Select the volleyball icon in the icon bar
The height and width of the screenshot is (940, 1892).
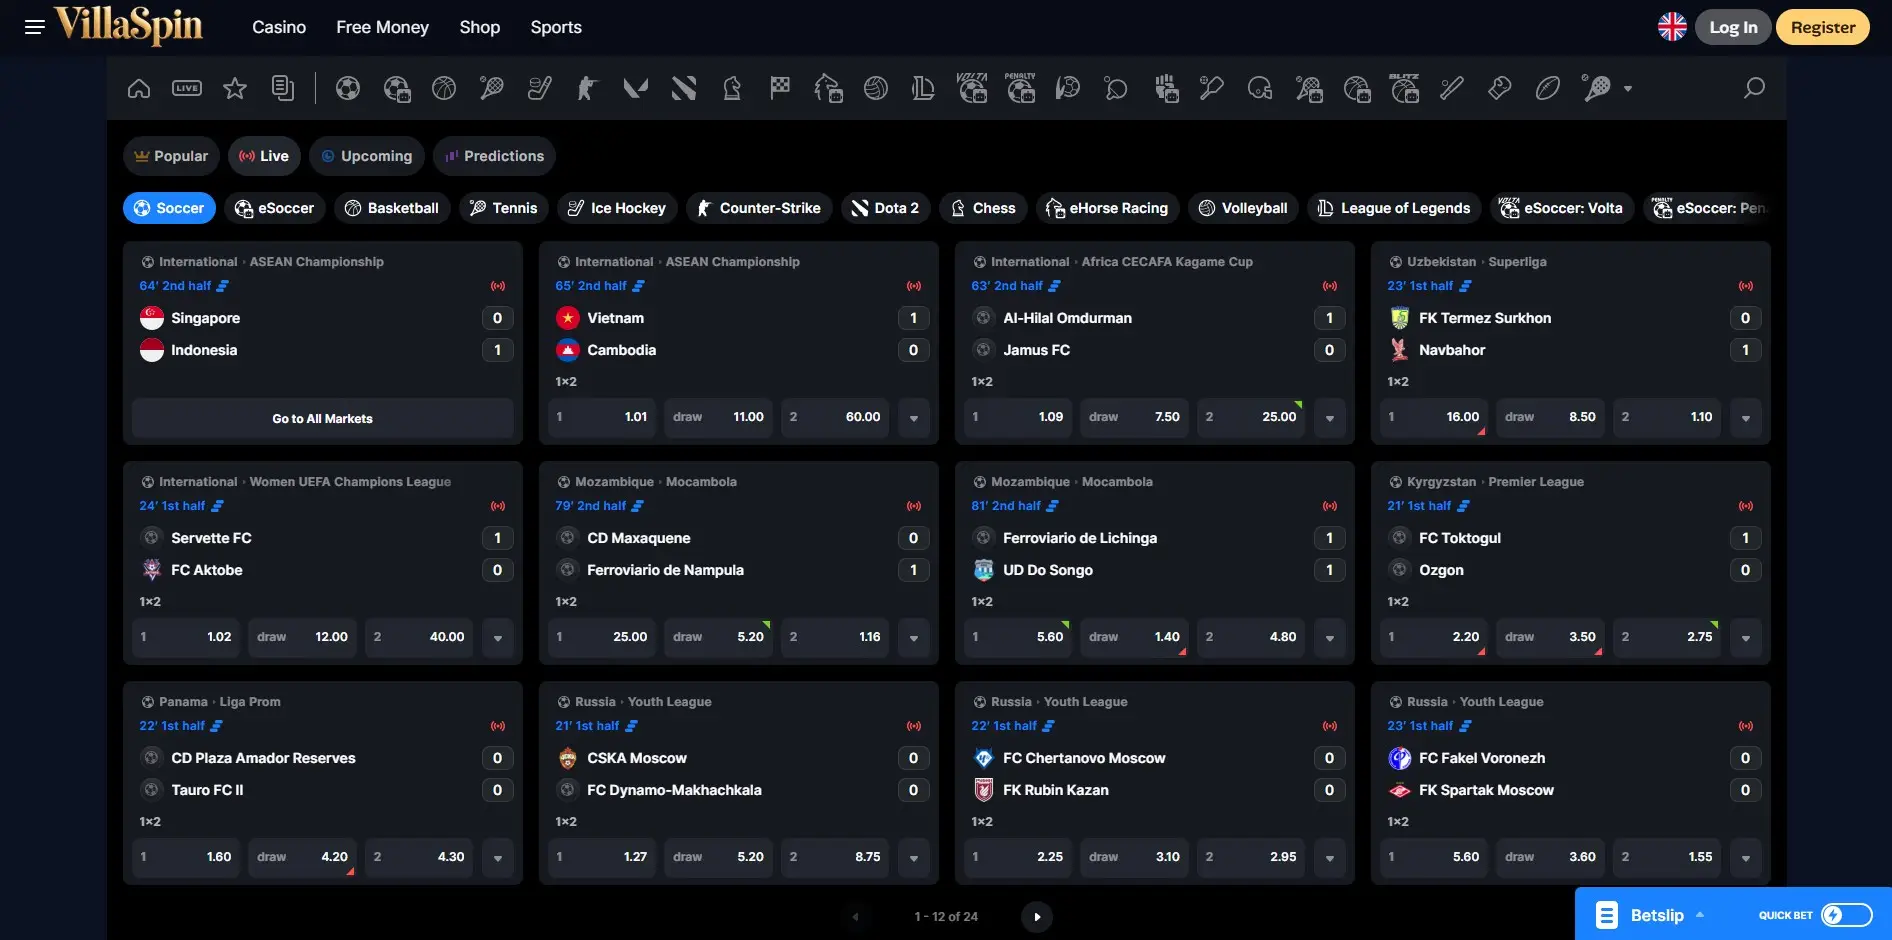[x=876, y=88]
